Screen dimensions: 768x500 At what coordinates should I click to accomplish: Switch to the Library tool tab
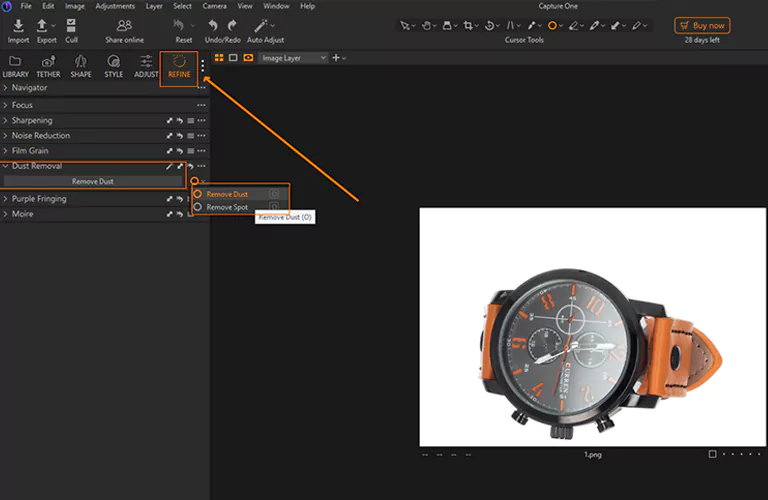[x=15, y=67]
